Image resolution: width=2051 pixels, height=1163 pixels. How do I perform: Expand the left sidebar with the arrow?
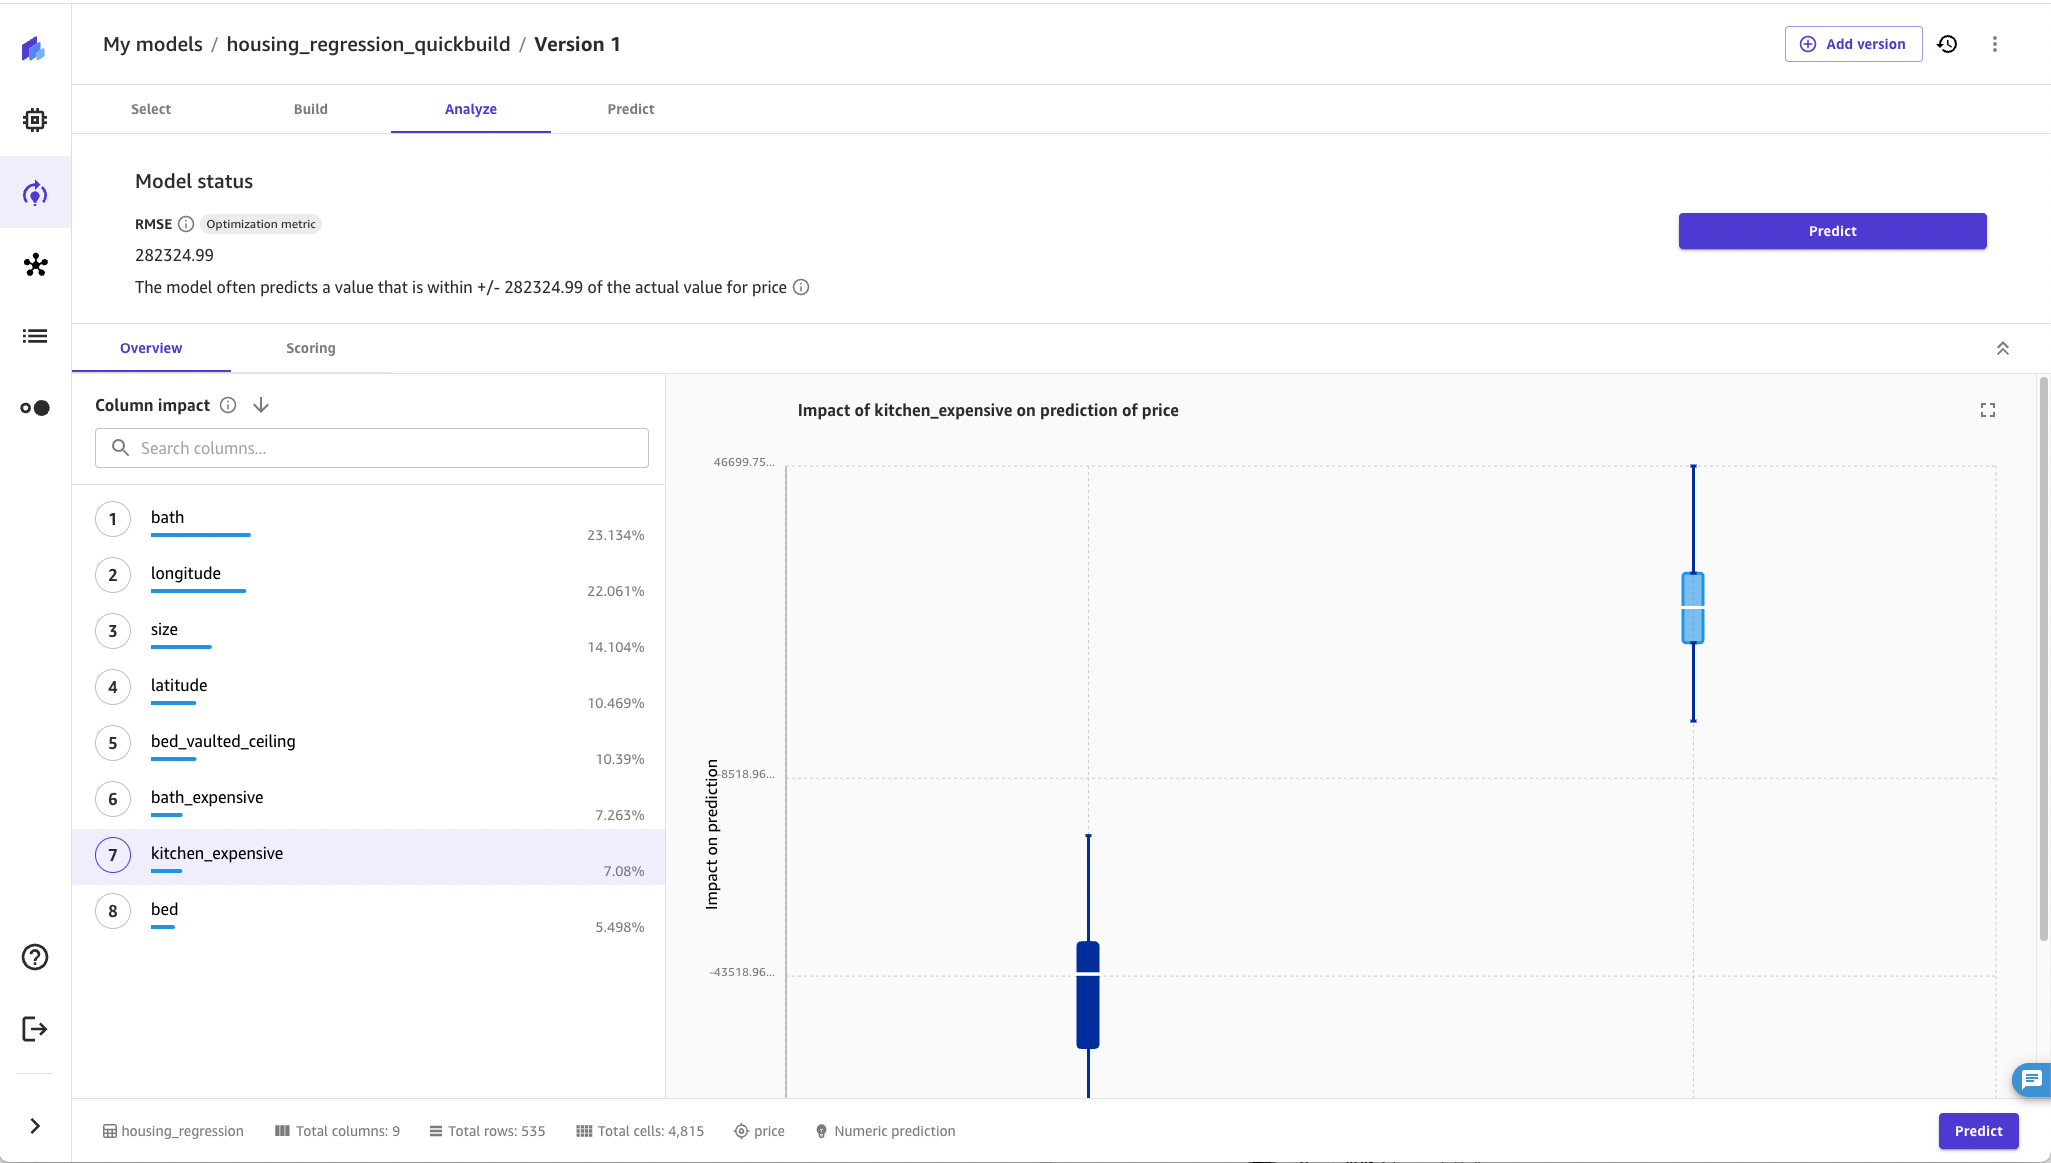click(35, 1126)
